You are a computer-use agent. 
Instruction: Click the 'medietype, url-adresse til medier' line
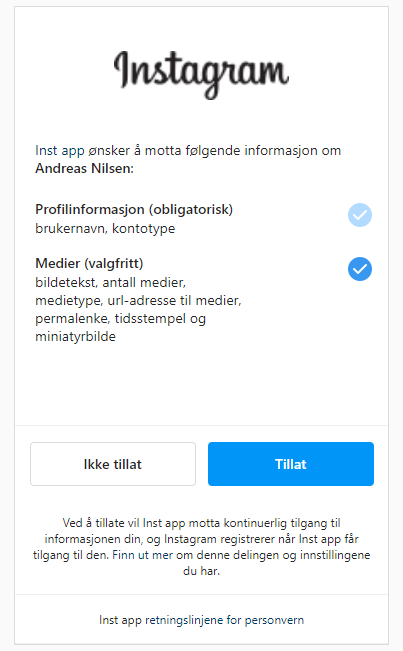coord(138,300)
